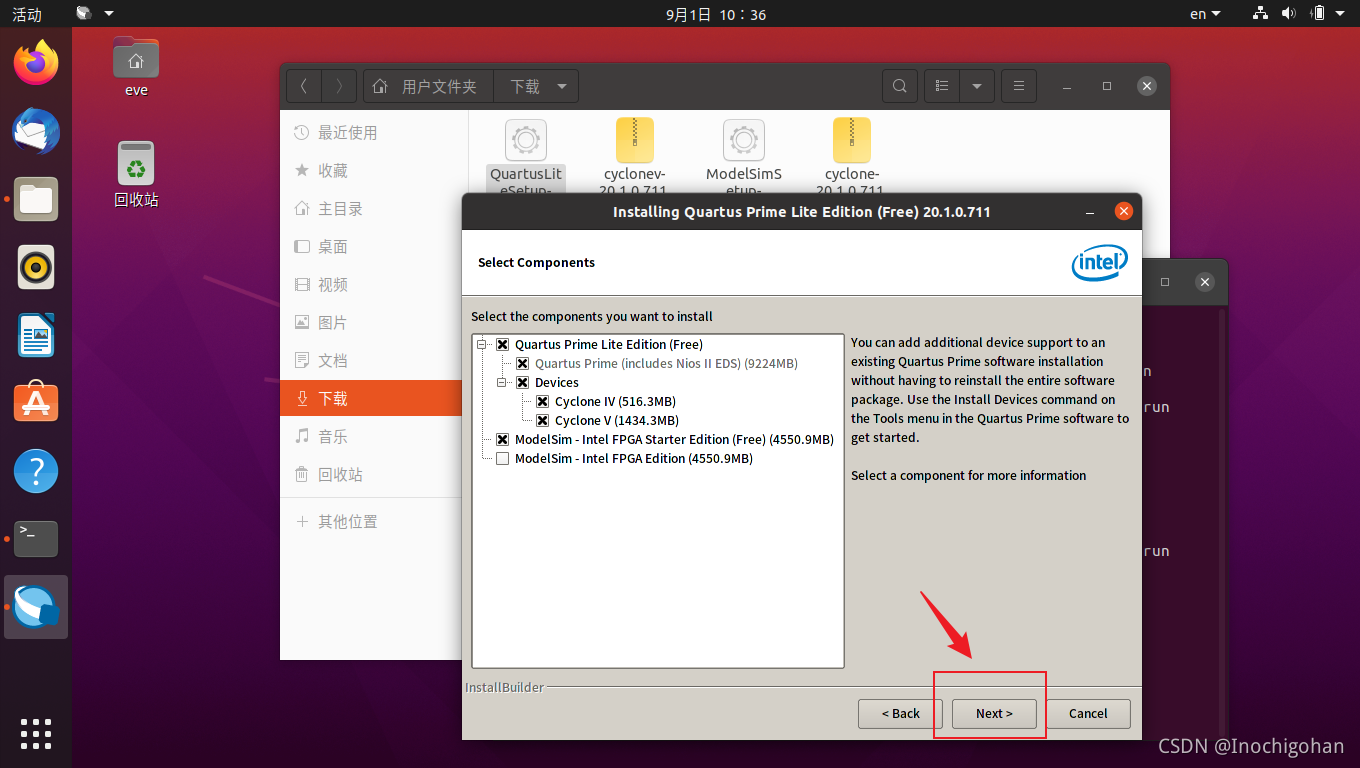Click the home icon in Files path bar

[x=380, y=87]
